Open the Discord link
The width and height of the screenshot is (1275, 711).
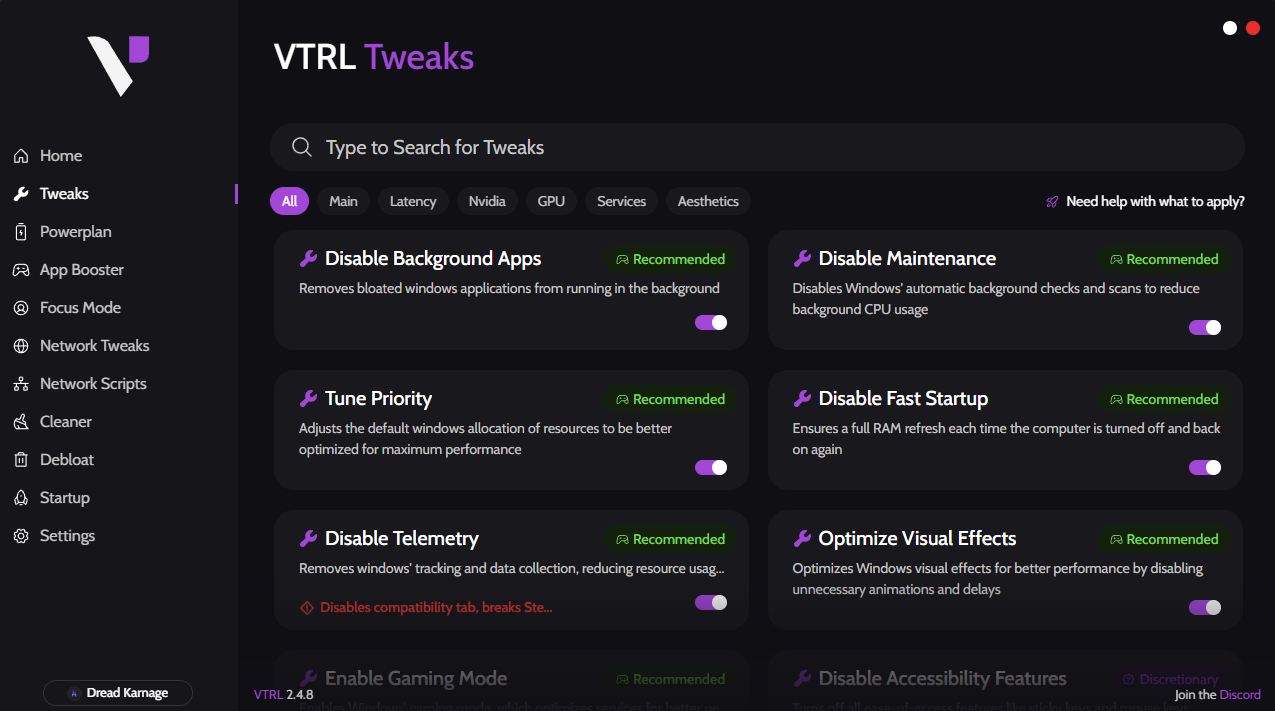pos(1240,695)
